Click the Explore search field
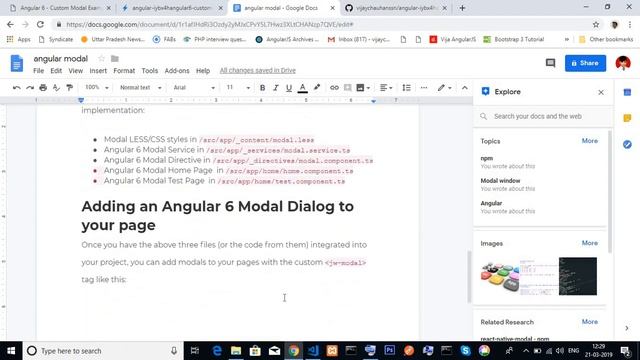This screenshot has height=360, width=640. click(x=543, y=116)
